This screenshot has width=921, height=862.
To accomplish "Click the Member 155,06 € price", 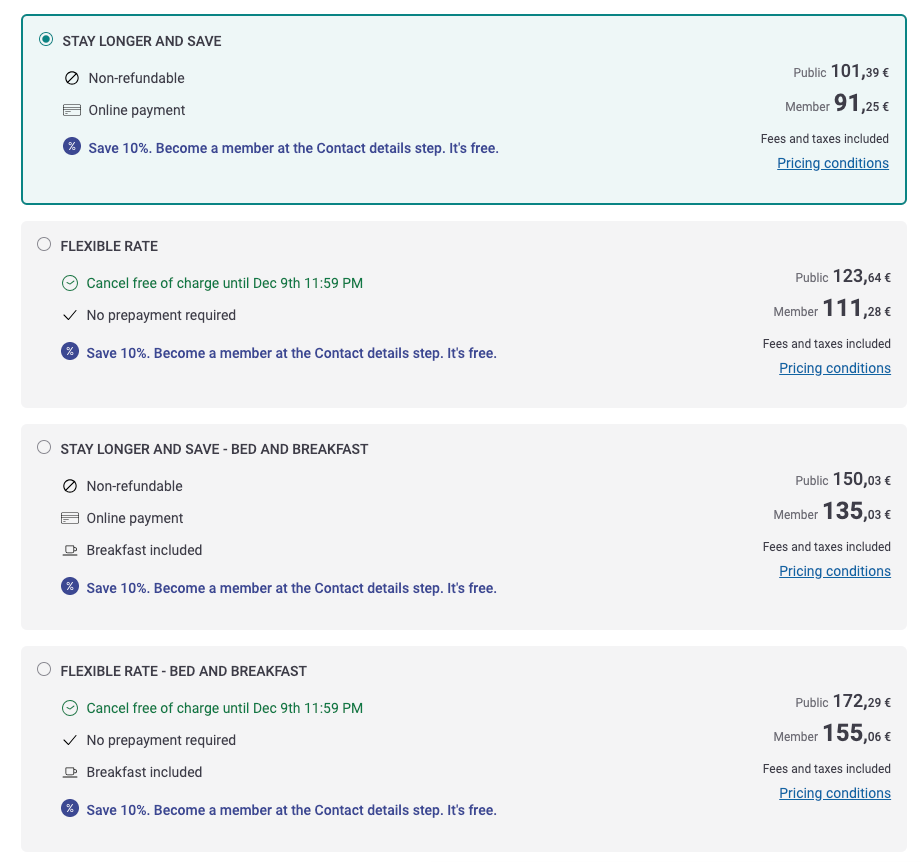I will point(832,733).
